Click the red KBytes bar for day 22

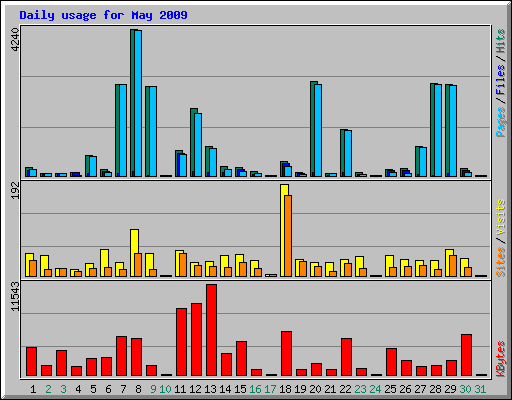(x=346, y=357)
